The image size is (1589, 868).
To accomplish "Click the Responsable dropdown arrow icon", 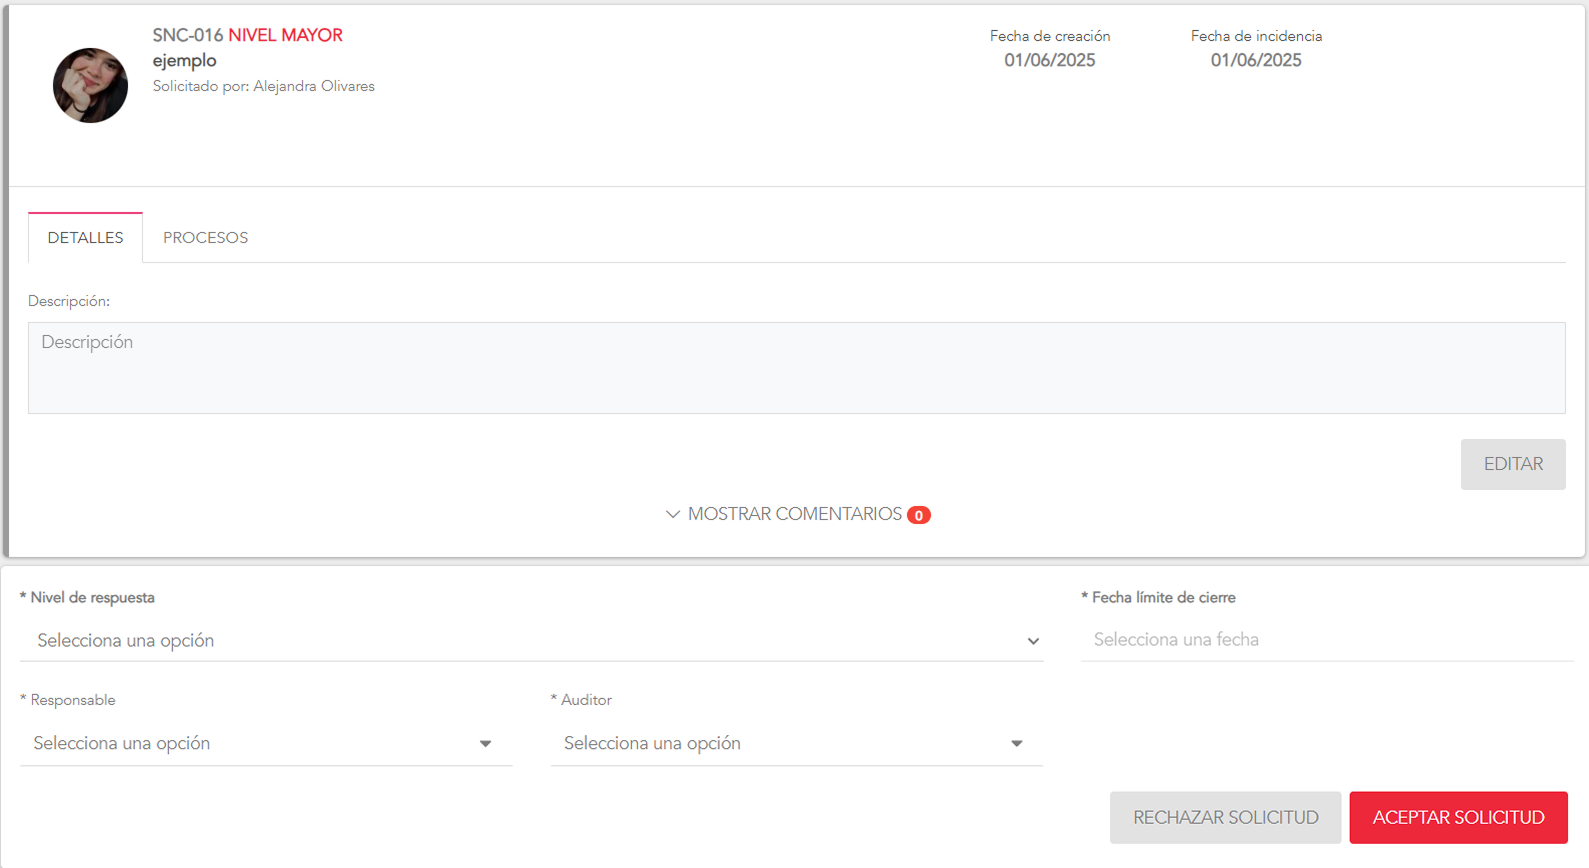I will pyautogui.click(x=485, y=744).
